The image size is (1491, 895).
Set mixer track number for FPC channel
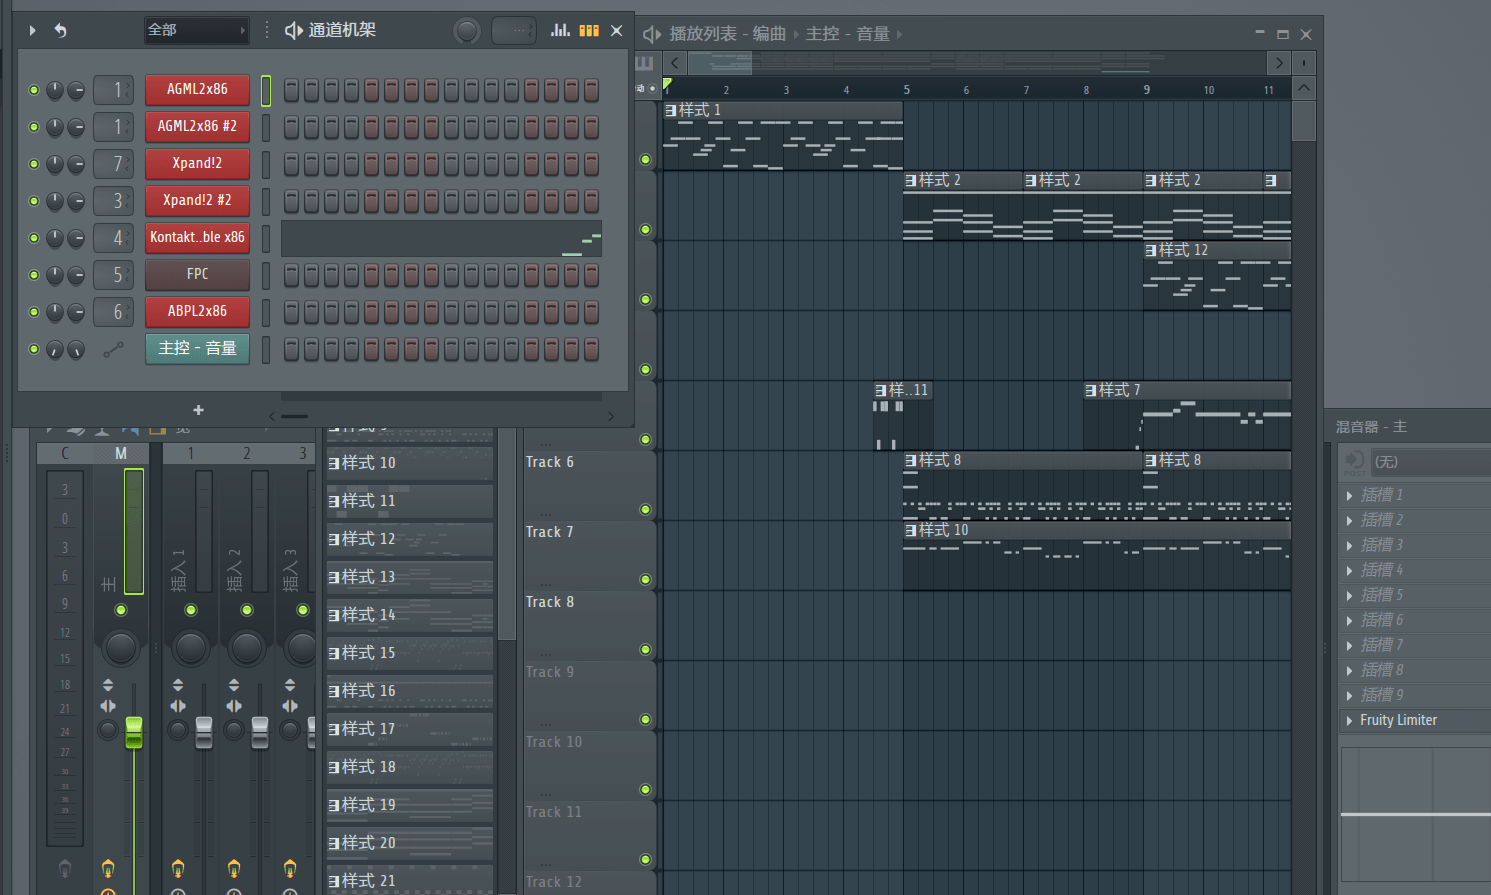click(114, 275)
